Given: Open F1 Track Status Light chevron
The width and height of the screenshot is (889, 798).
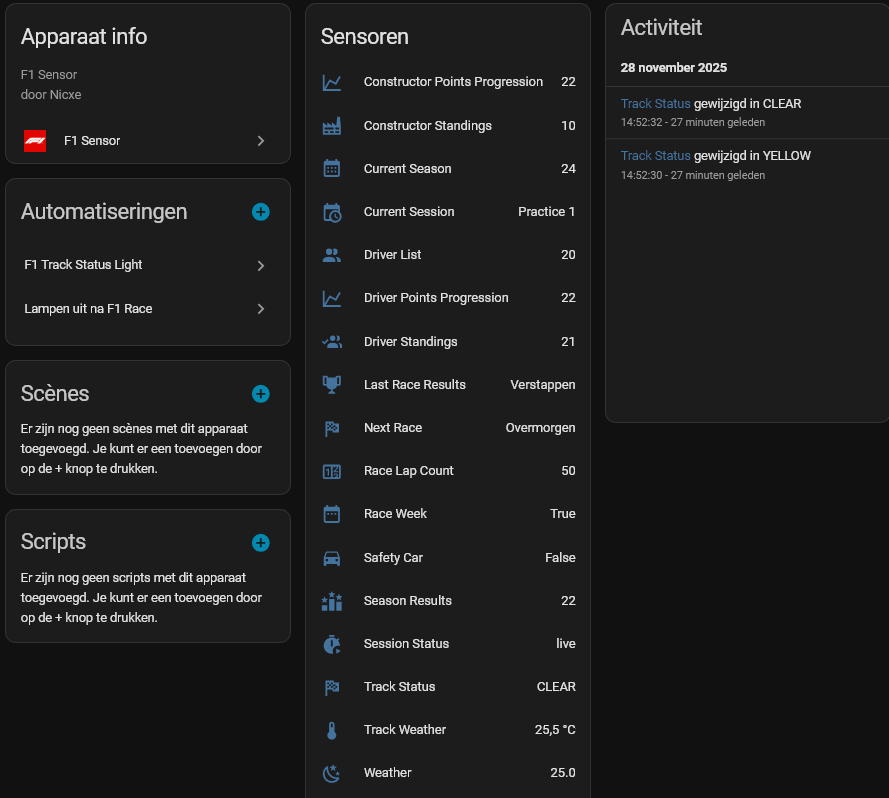Looking at the screenshot, I should [x=260, y=266].
